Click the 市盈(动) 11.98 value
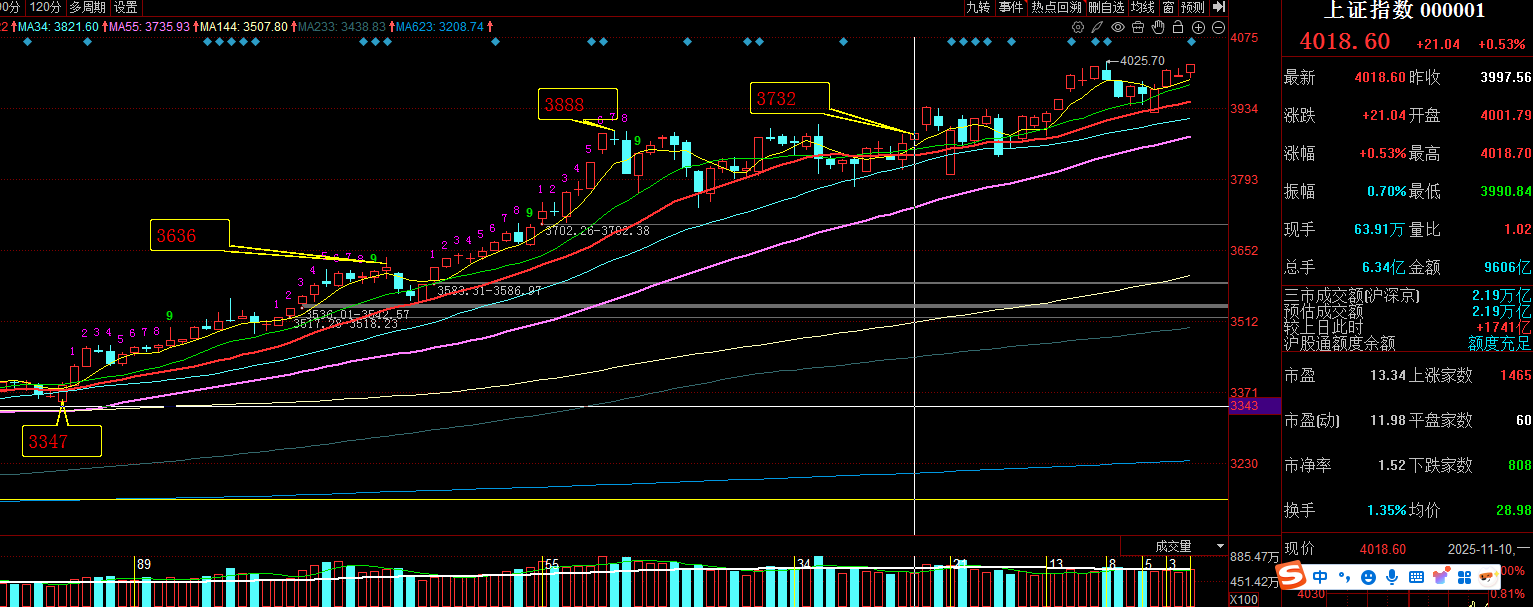 1387,420
